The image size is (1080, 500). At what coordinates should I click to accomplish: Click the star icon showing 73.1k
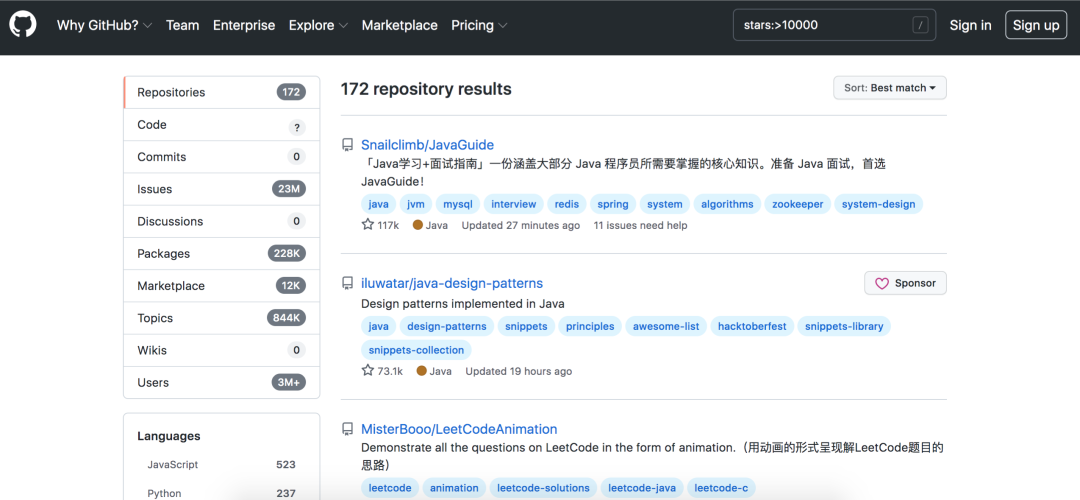click(368, 371)
